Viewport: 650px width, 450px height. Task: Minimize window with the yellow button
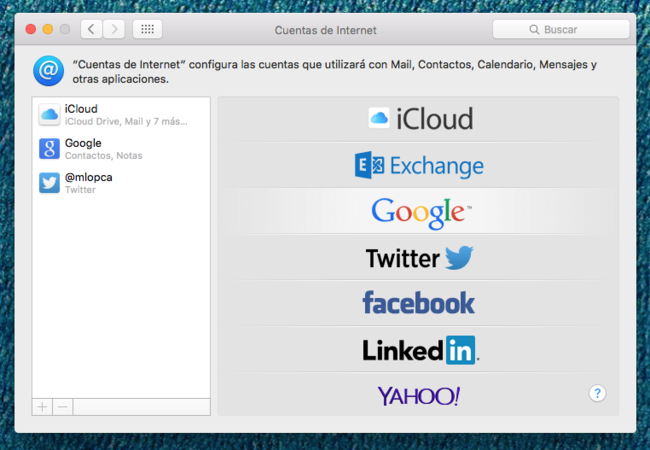coord(48,29)
